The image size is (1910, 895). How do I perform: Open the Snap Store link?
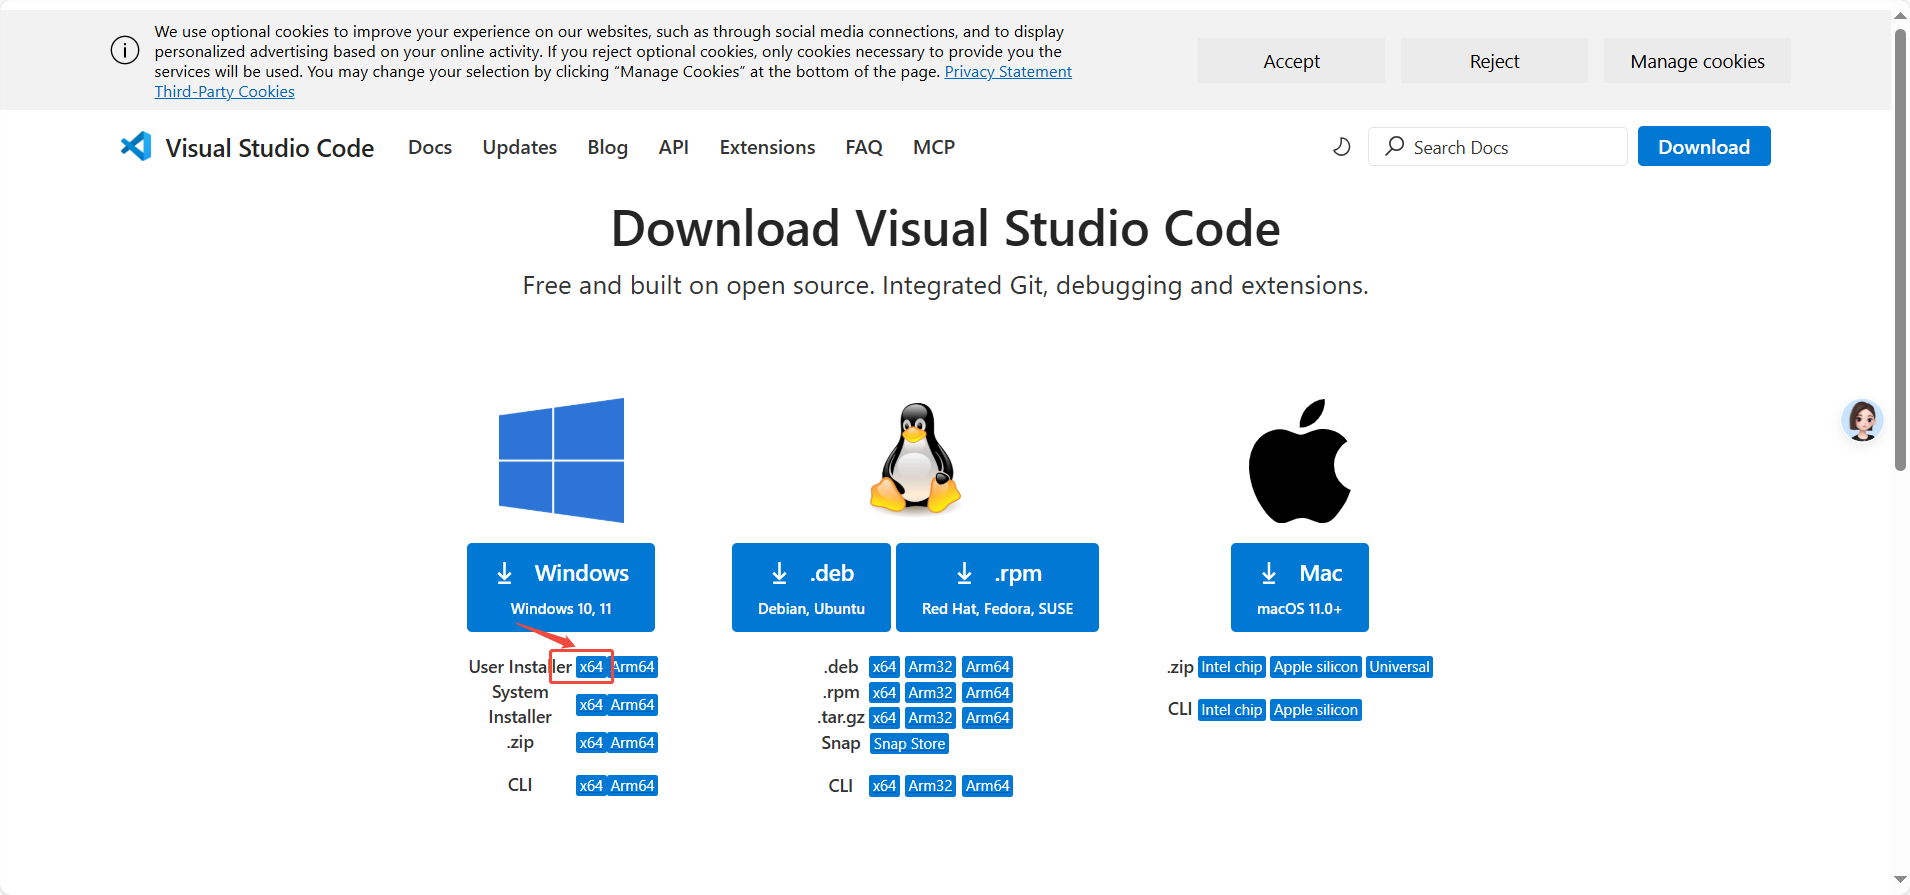909,744
